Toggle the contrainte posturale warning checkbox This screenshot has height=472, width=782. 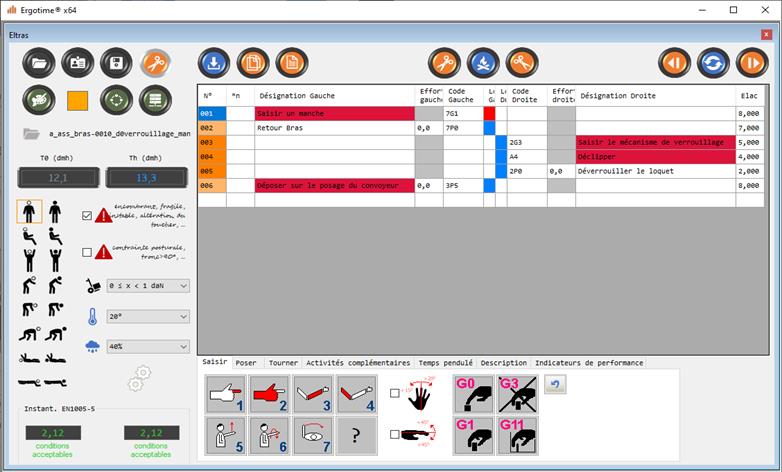click(87, 252)
